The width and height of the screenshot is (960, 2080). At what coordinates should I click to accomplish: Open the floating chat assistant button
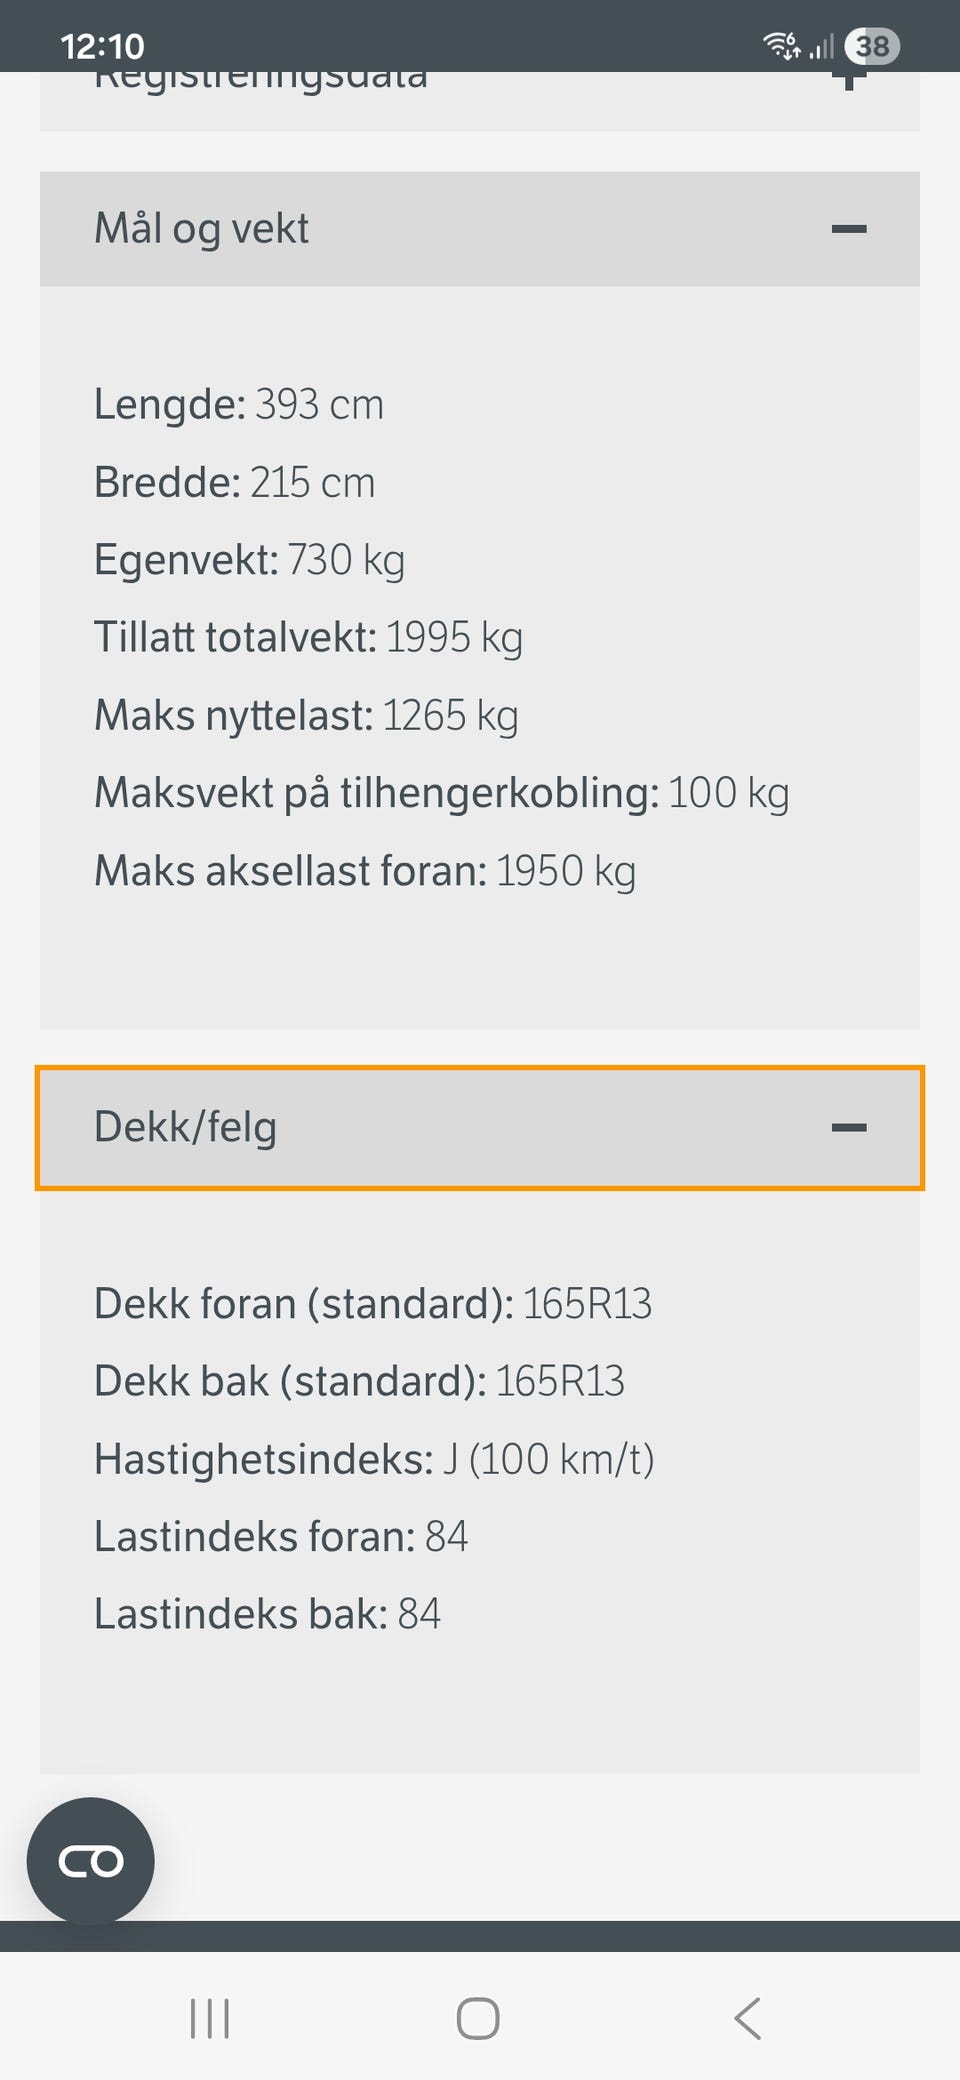point(90,1860)
